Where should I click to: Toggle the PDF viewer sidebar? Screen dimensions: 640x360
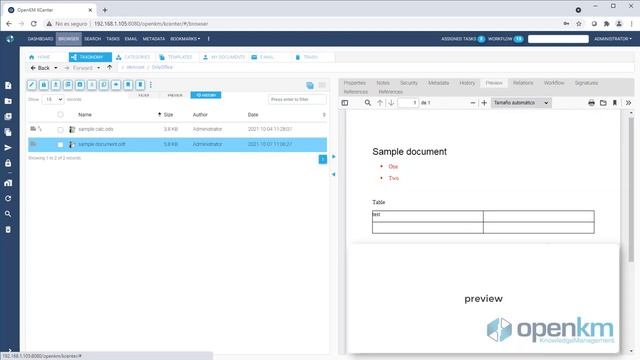pos(345,103)
